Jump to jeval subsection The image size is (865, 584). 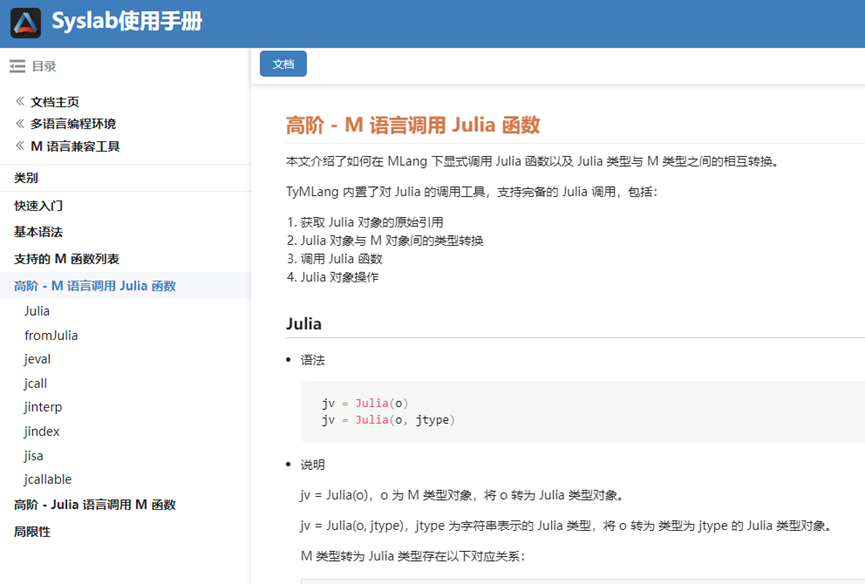click(x=38, y=359)
